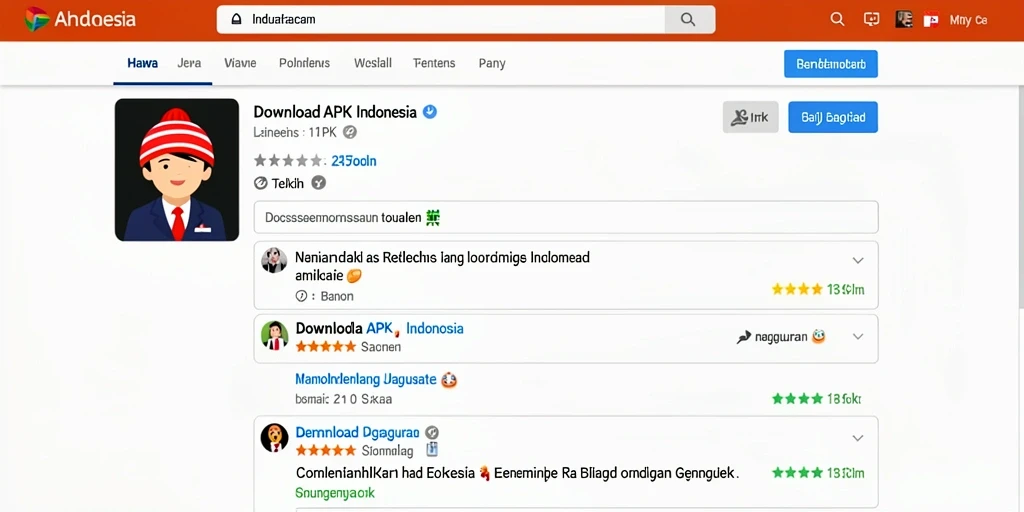Open the Demnload Dgaguran link

357,432
